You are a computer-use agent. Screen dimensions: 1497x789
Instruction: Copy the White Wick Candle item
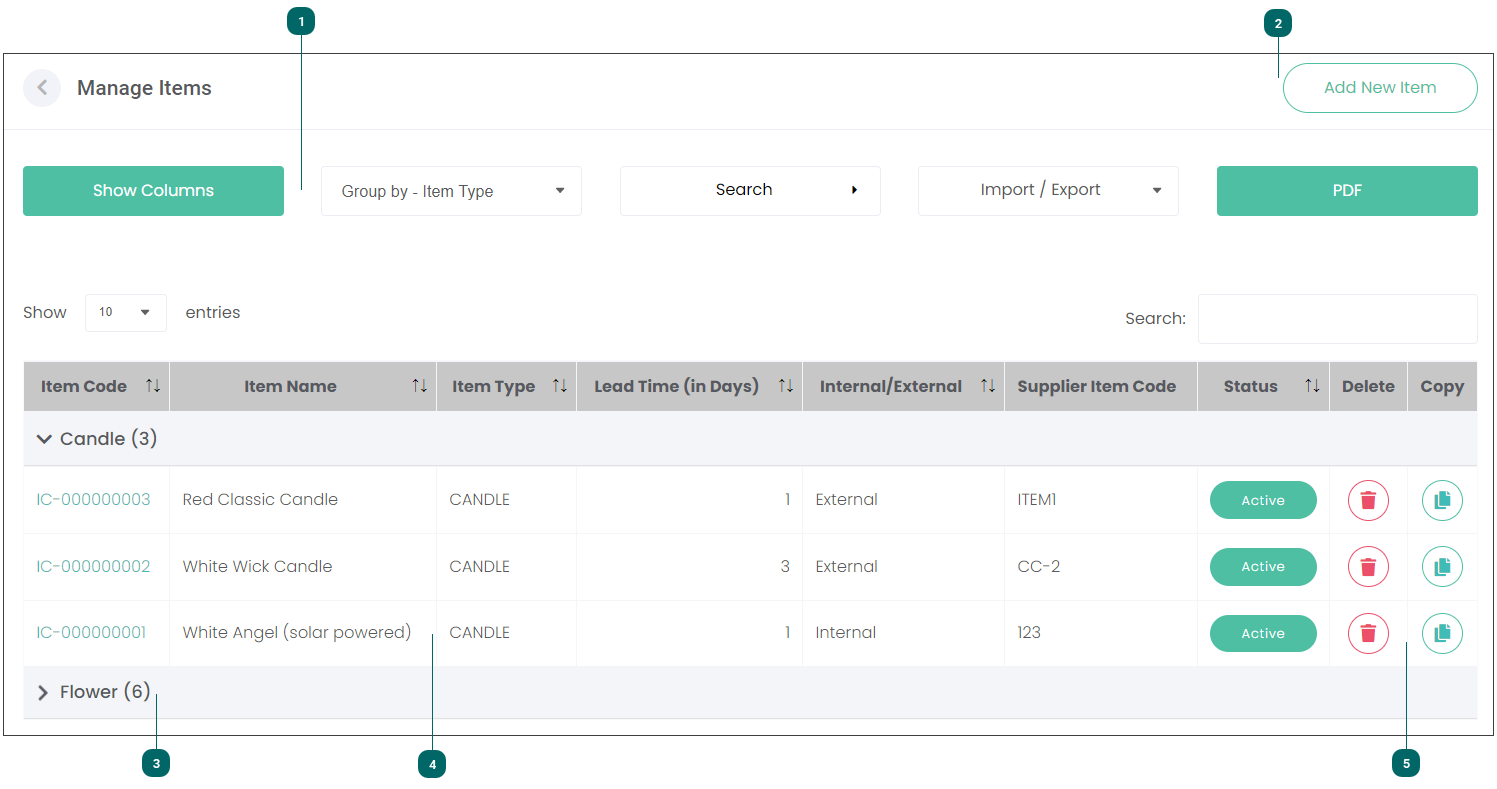[x=1442, y=567]
